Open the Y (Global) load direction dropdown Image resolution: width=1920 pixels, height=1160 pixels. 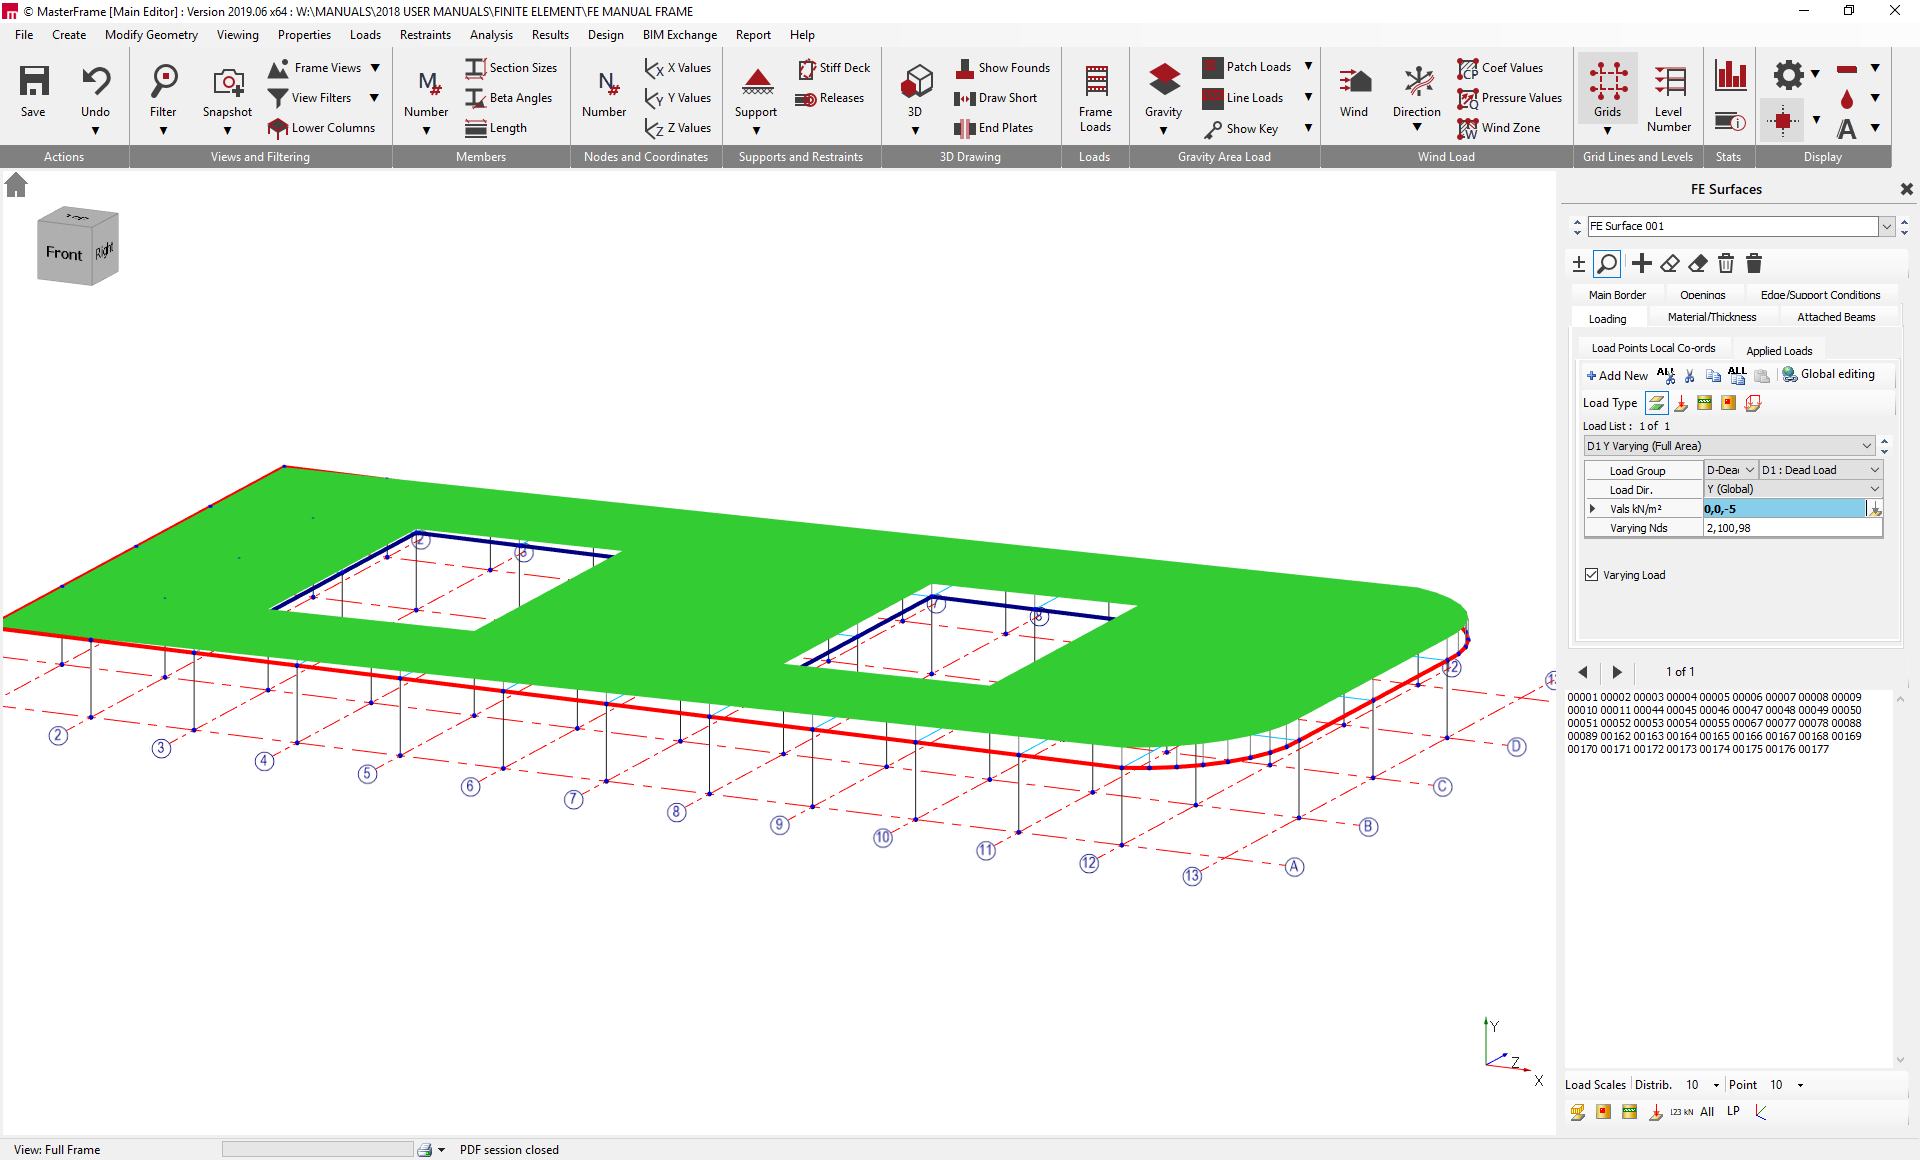(1793, 489)
